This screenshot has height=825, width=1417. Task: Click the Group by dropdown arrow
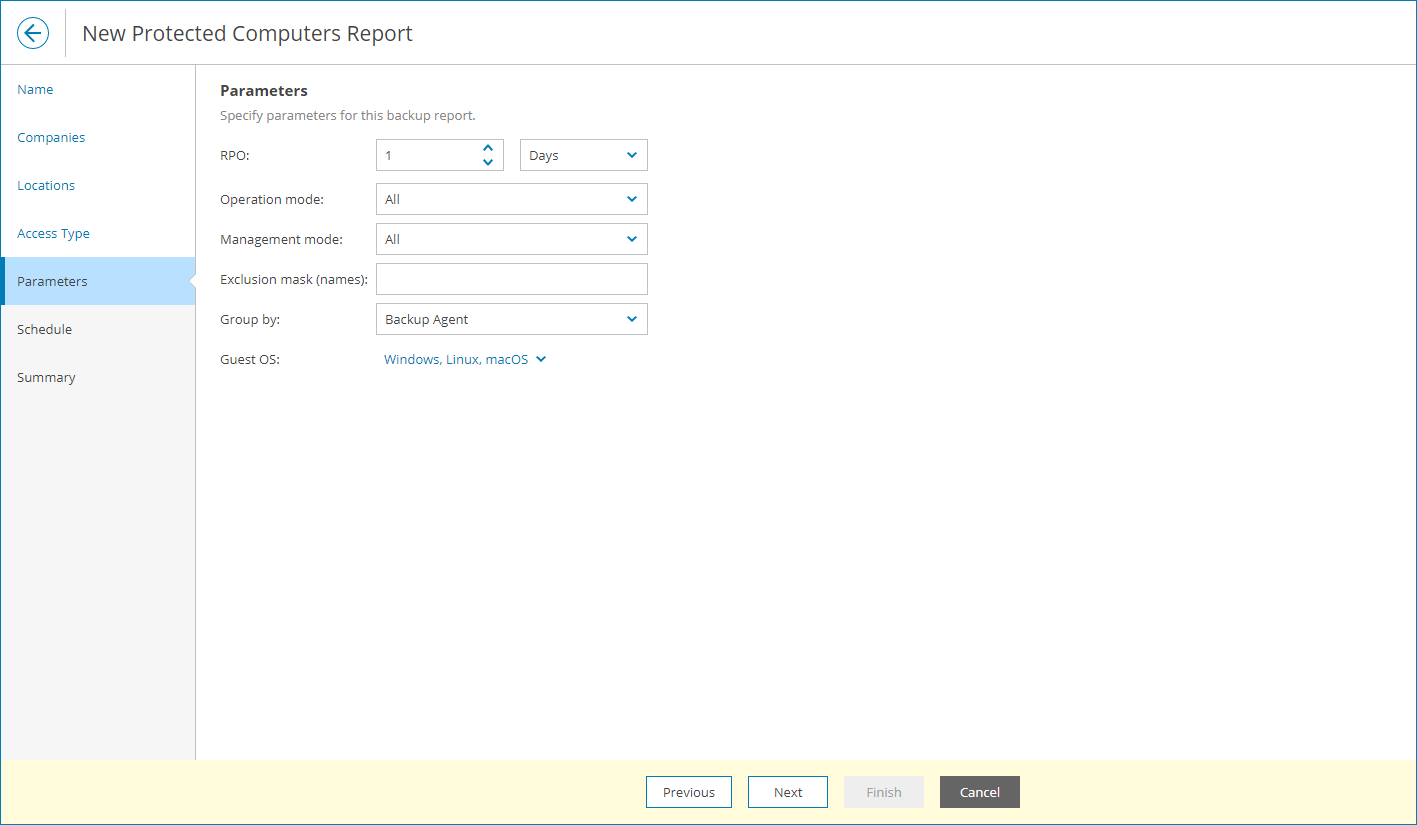631,319
